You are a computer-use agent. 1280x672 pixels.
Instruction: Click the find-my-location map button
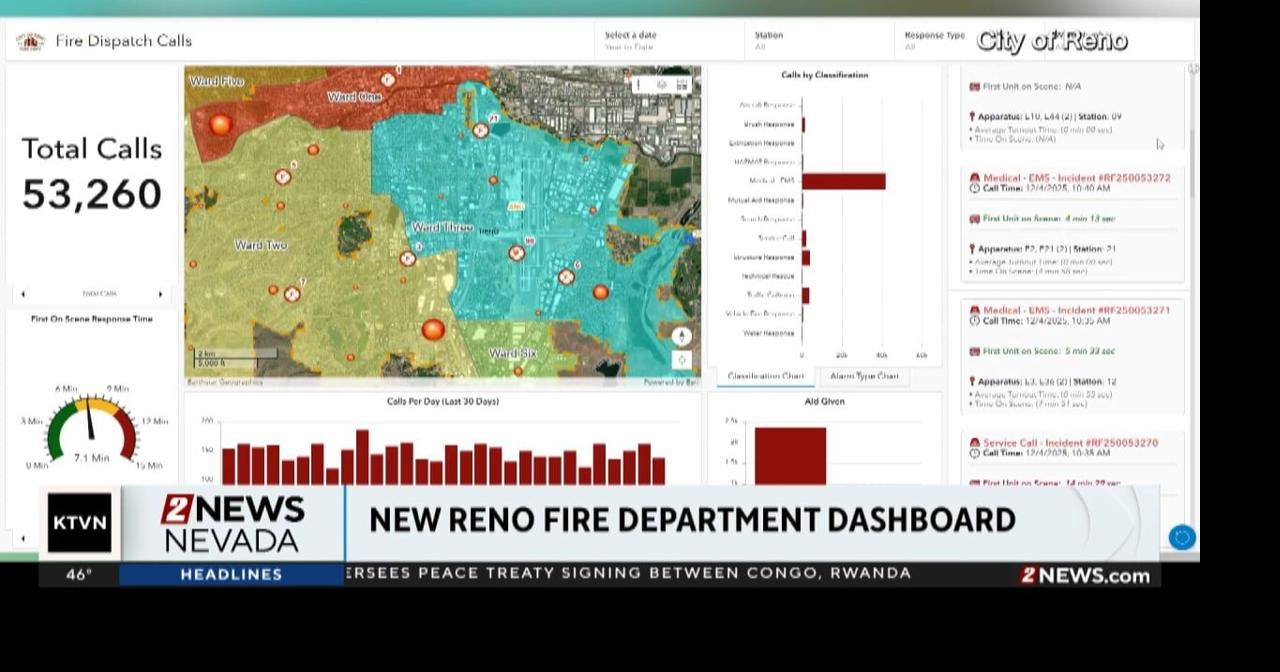(x=682, y=360)
